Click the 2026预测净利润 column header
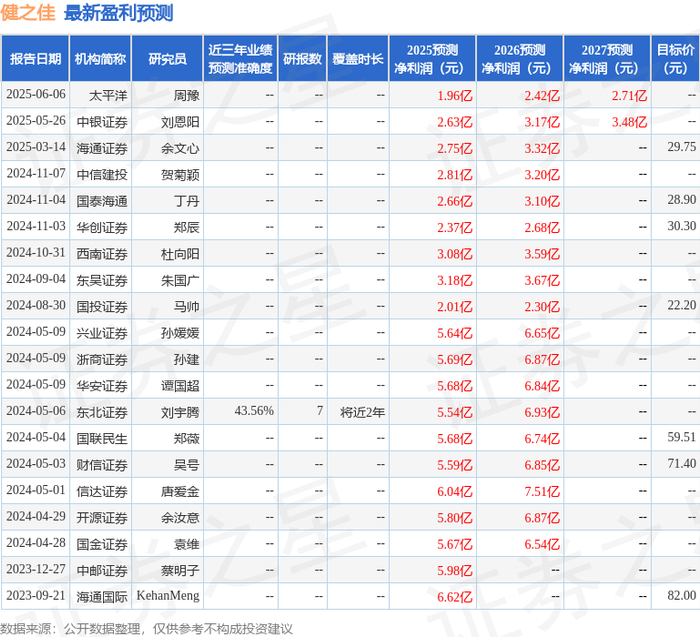The height and width of the screenshot is (637, 700). pos(520,59)
